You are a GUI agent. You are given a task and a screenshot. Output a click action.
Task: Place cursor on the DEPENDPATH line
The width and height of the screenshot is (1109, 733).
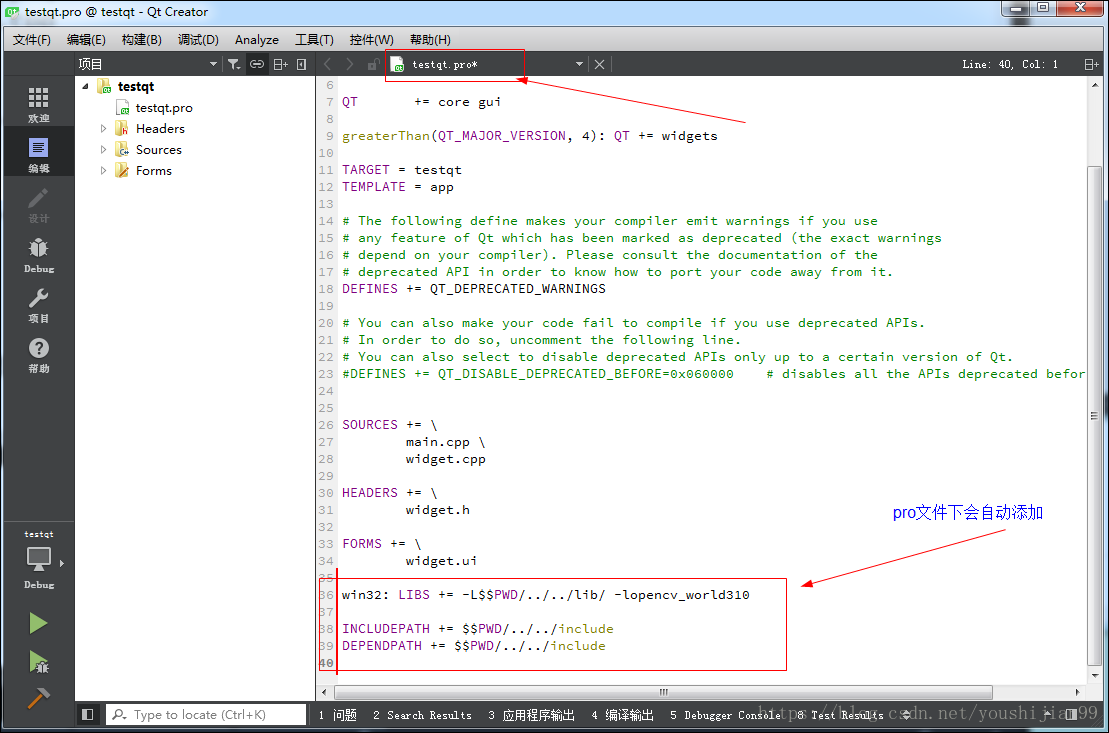click(x=474, y=646)
